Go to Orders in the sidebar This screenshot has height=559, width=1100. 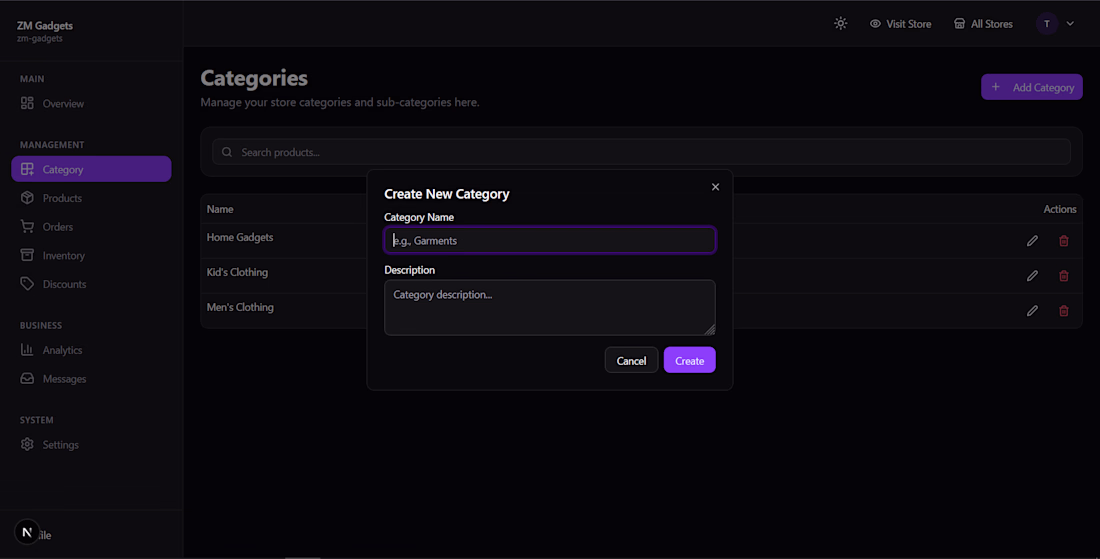57,227
